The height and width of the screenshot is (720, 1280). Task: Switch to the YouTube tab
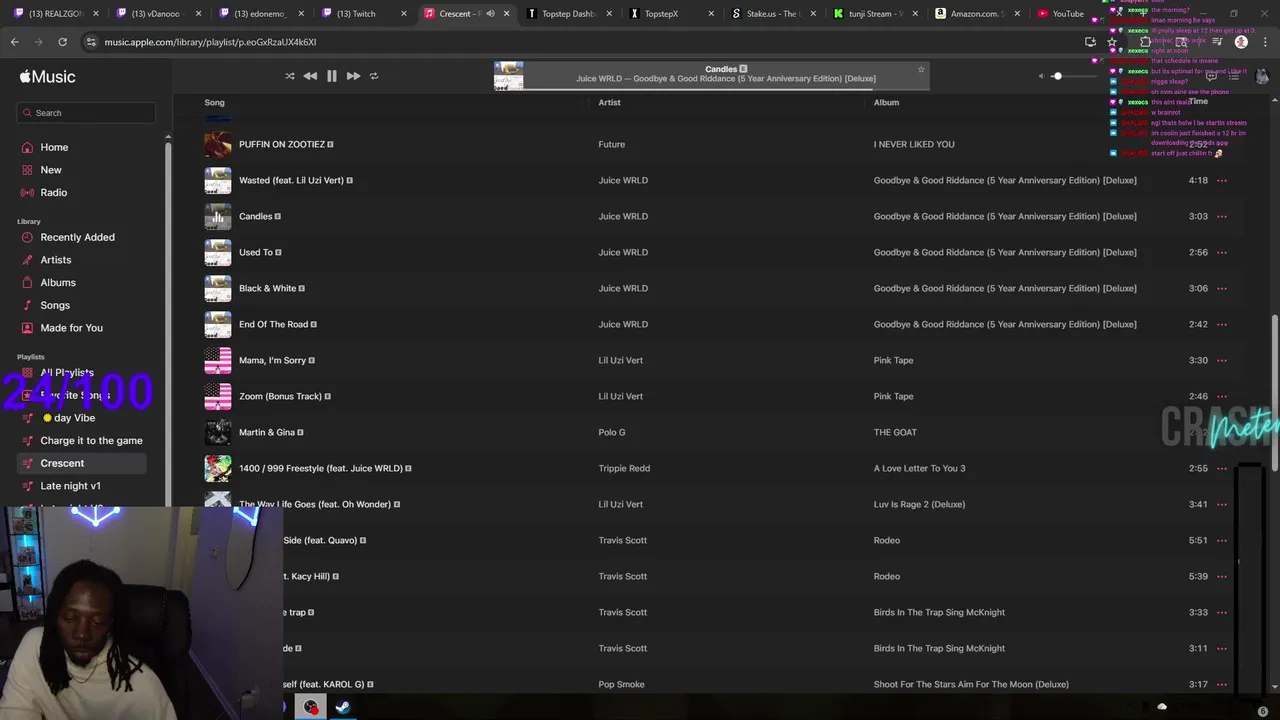1067,13
